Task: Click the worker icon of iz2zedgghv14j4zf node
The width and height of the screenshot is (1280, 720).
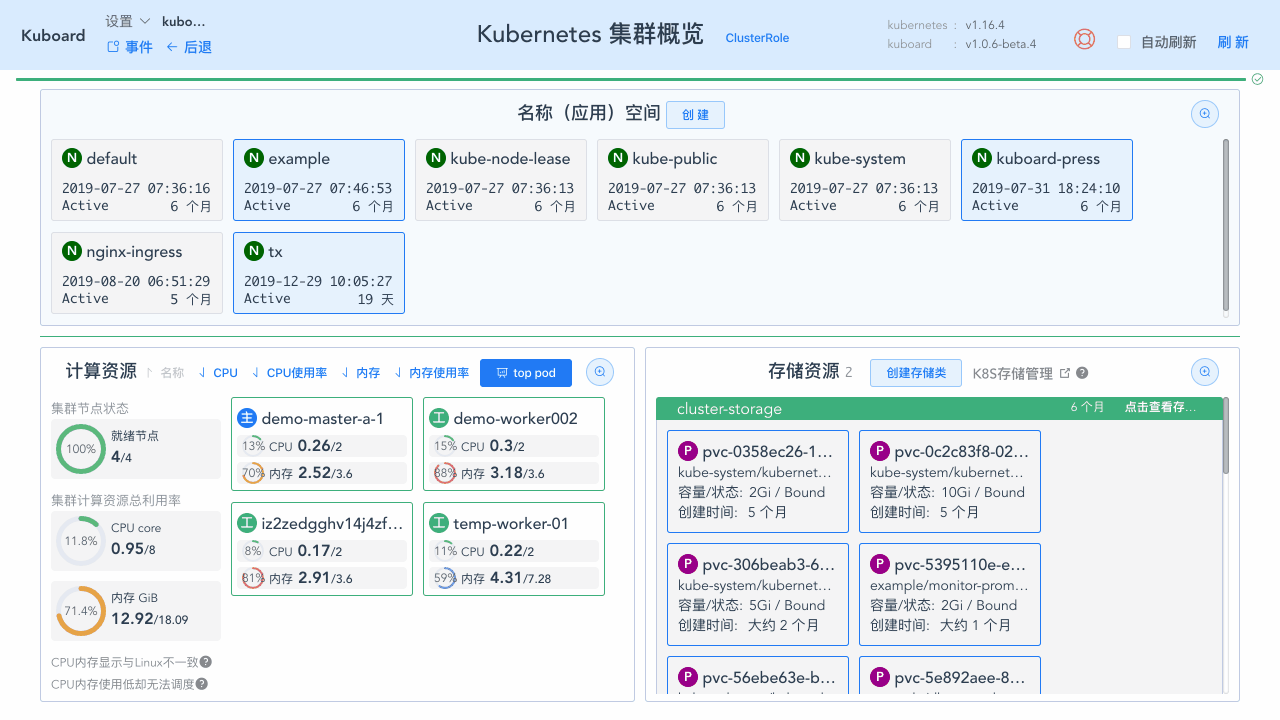Action: click(247, 523)
